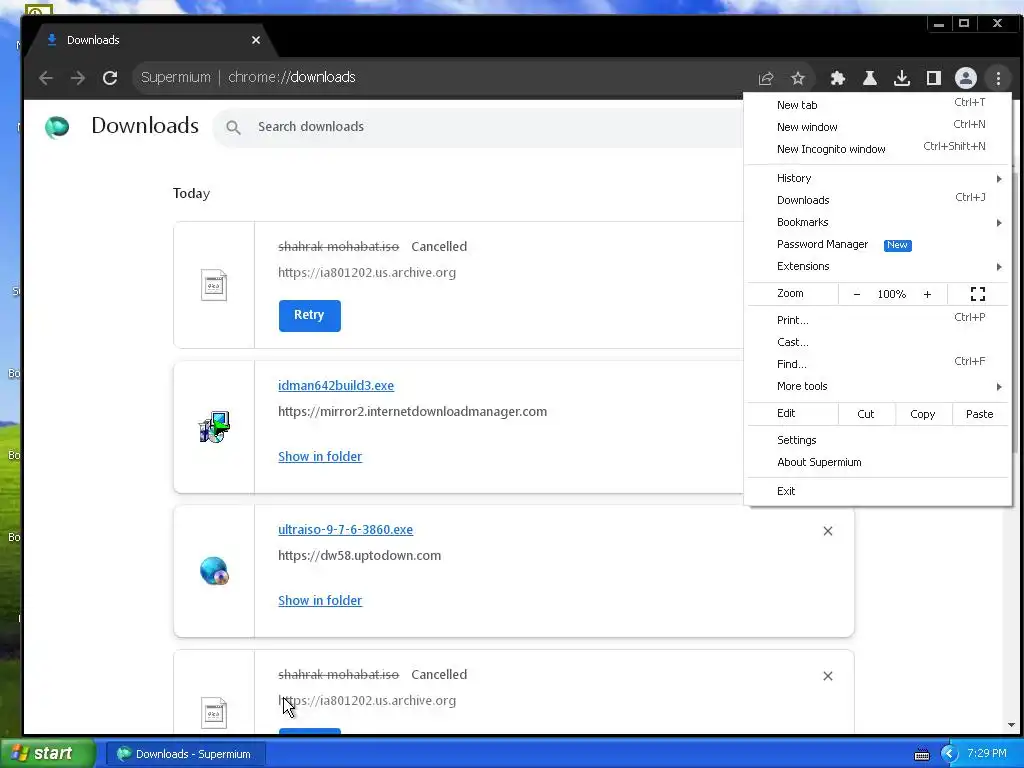
Task: Click the https://dw58.uptodown.com text
Action: [359, 556]
